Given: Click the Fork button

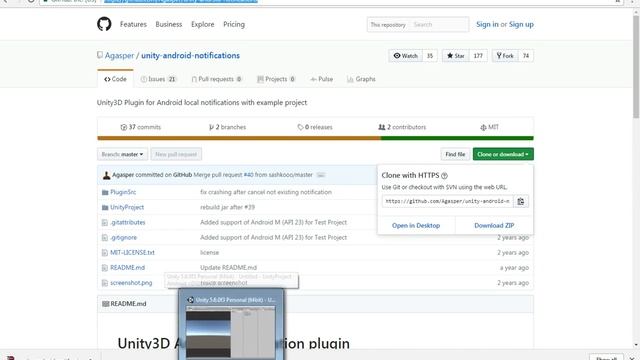Looking at the screenshot, I should [505, 56].
